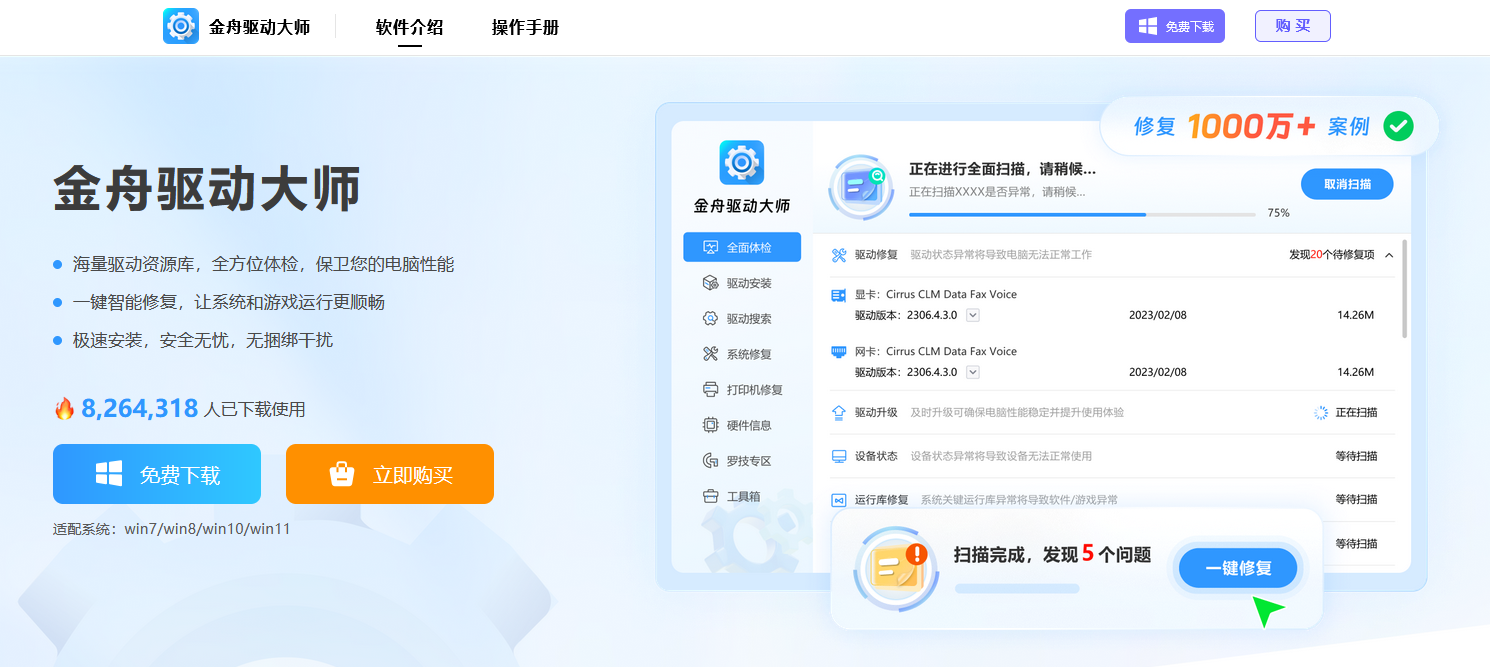
Task: Click the flame icon beside download count
Action: coord(64,408)
